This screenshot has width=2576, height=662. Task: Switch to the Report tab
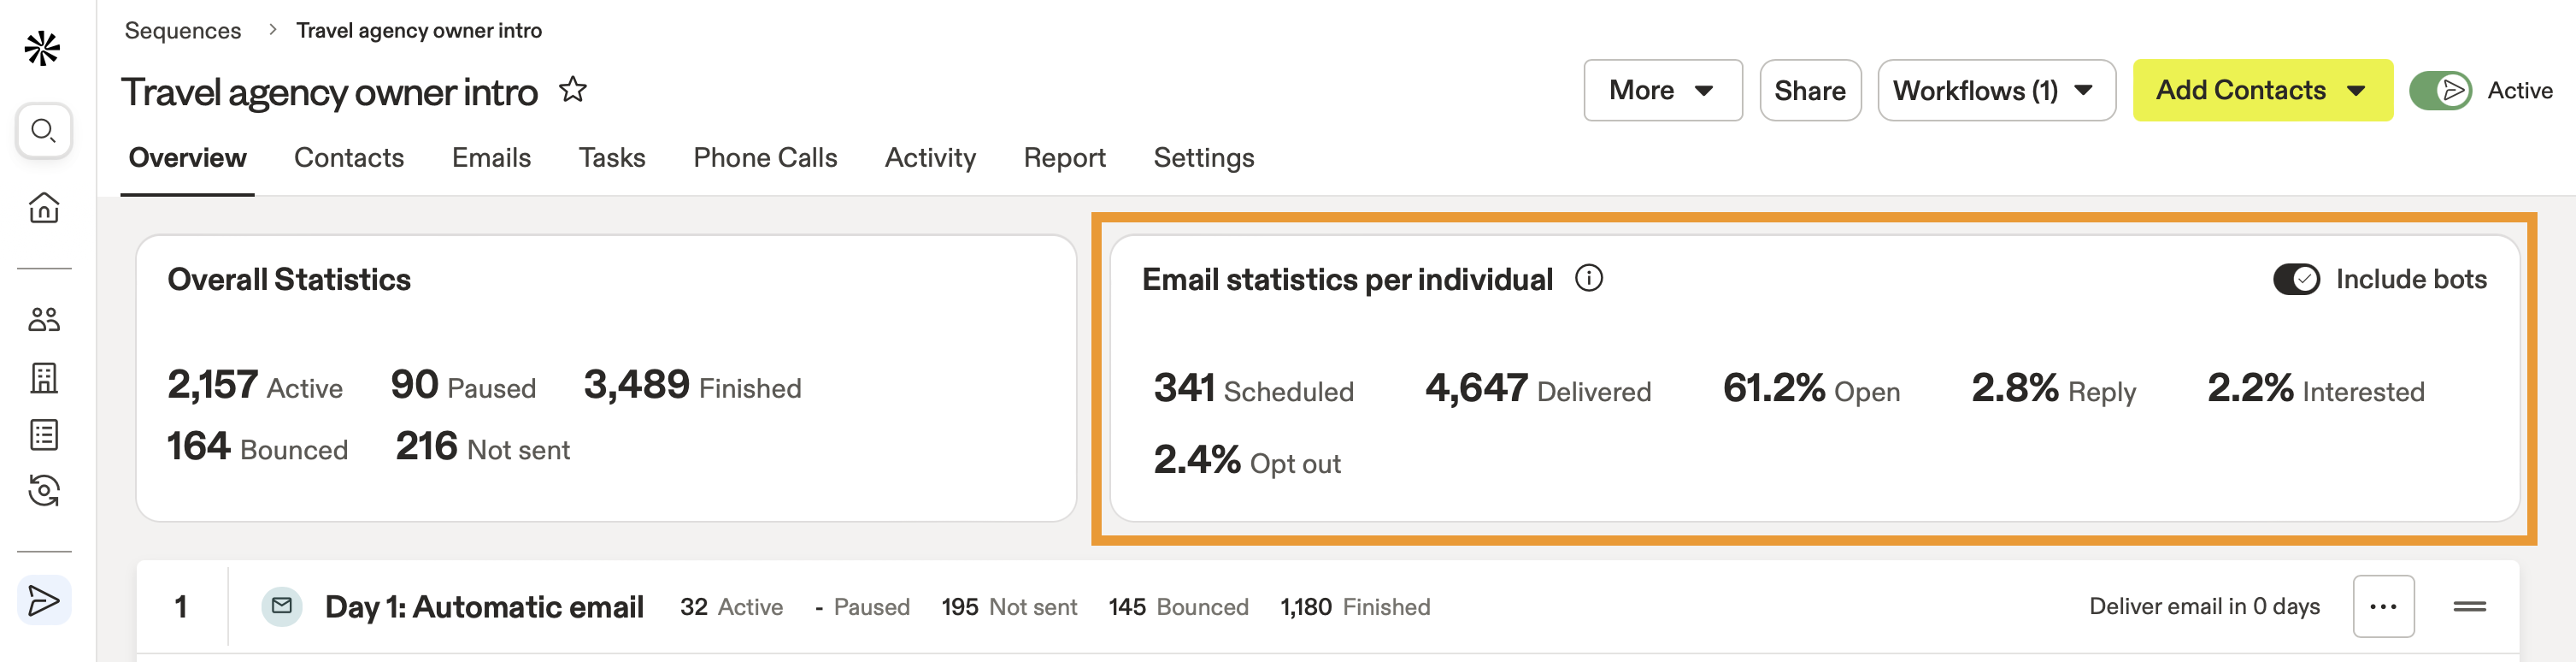[1064, 158]
